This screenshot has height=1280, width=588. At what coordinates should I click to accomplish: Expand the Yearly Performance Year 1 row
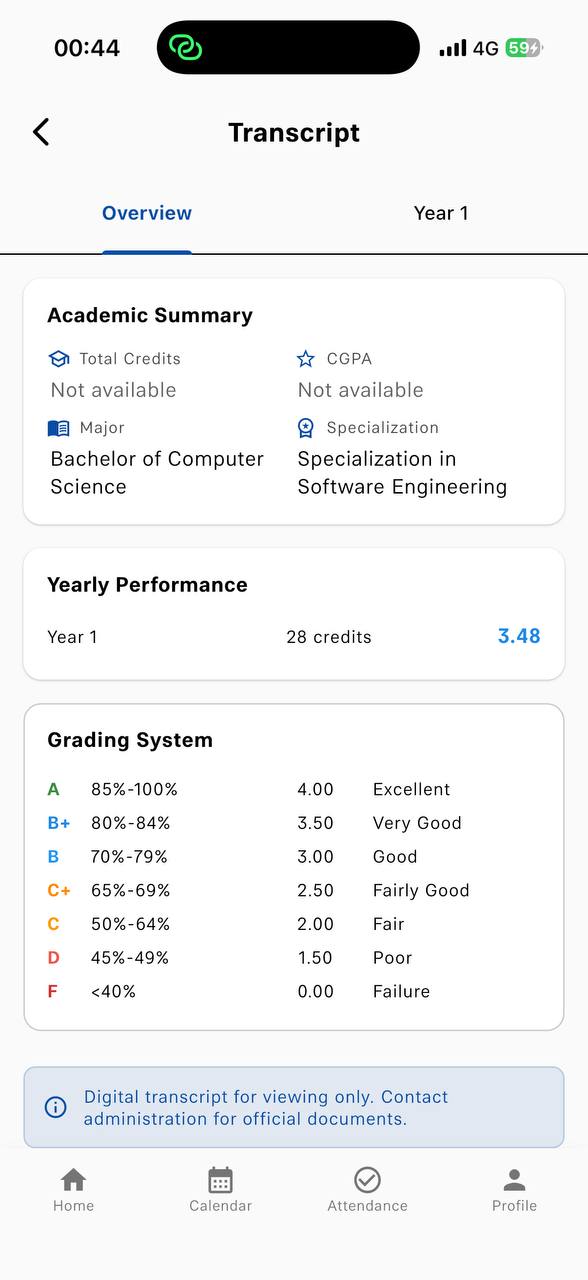pyautogui.click(x=293, y=636)
